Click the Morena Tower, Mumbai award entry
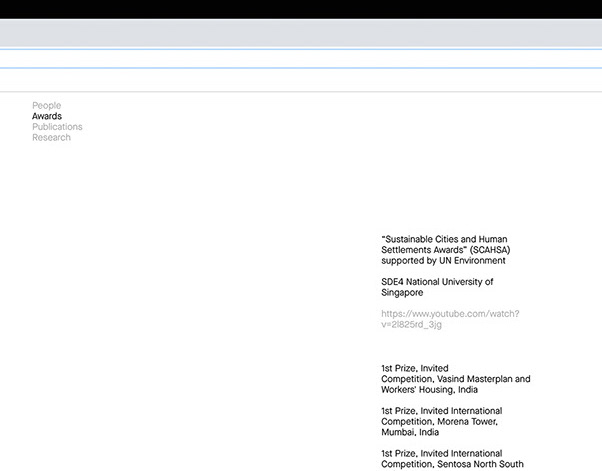 pos(442,421)
